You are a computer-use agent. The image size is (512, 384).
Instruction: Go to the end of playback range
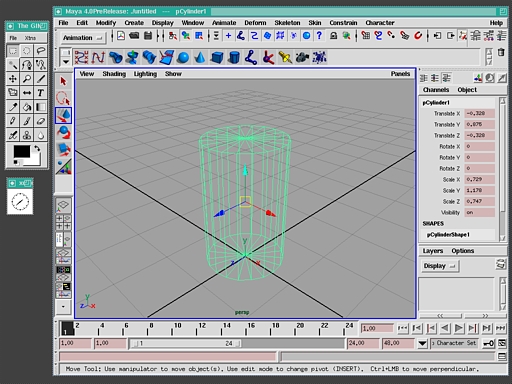point(501,328)
